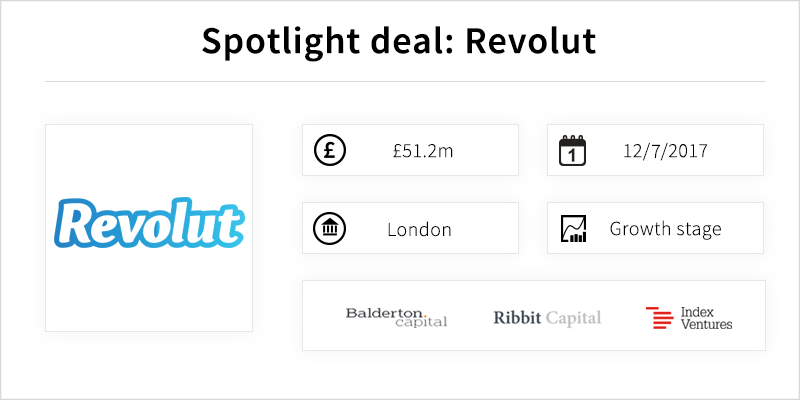Click the grey word Capital in Ribbit logo

(x=573, y=318)
